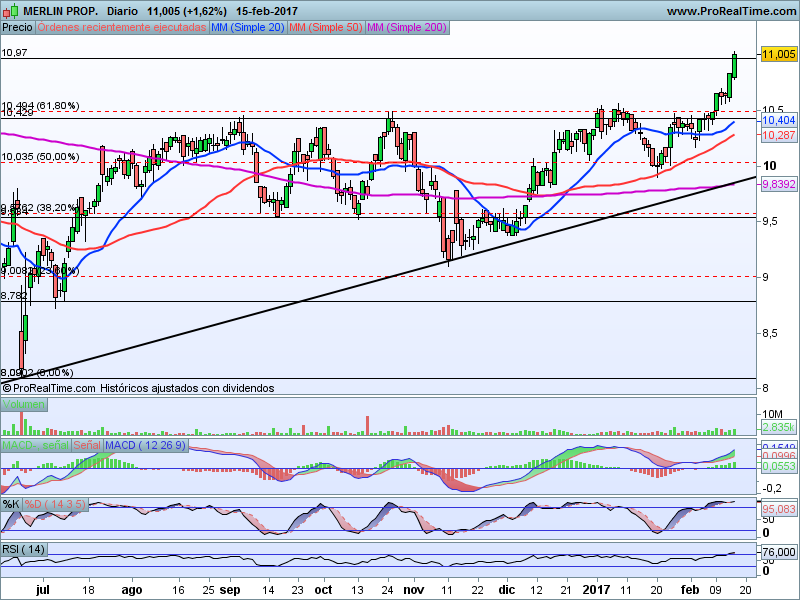Click the 2017 year on the time axis
Image resolution: width=800 pixels, height=600 pixels.
tap(596, 590)
